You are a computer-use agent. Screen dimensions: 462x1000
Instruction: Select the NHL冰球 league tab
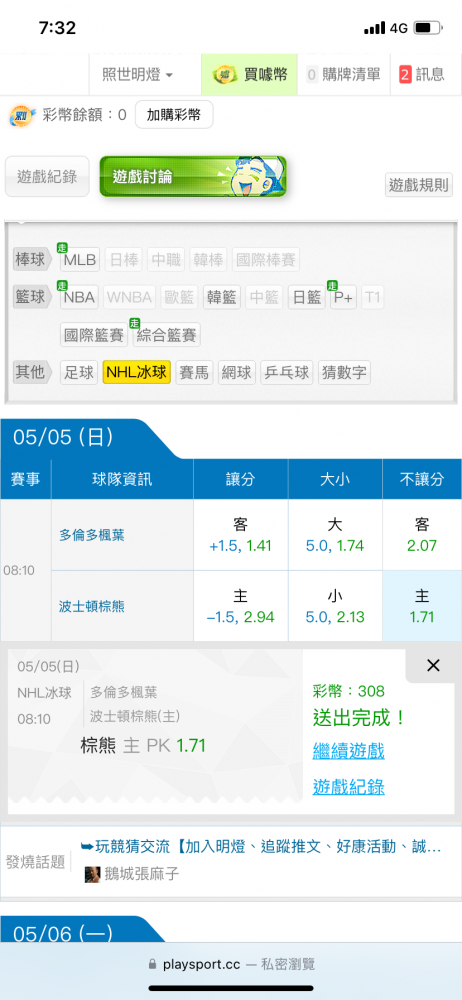[x=137, y=372]
